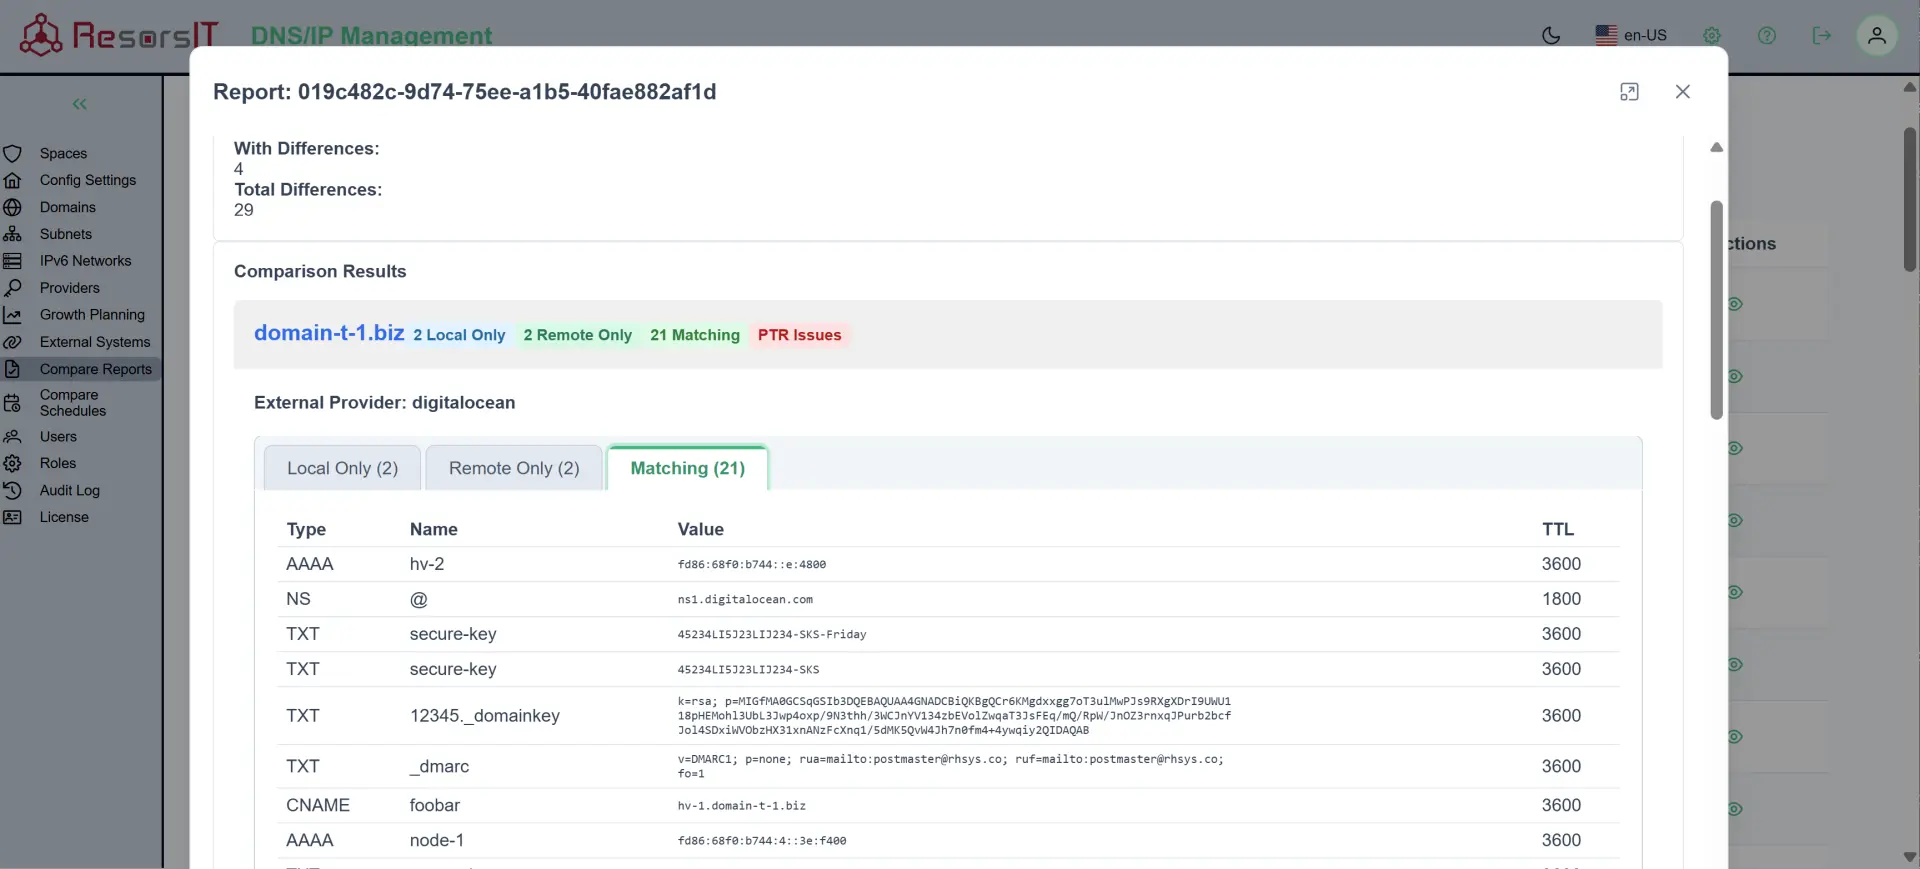
Task: Open External Systems page
Action: (x=95, y=342)
